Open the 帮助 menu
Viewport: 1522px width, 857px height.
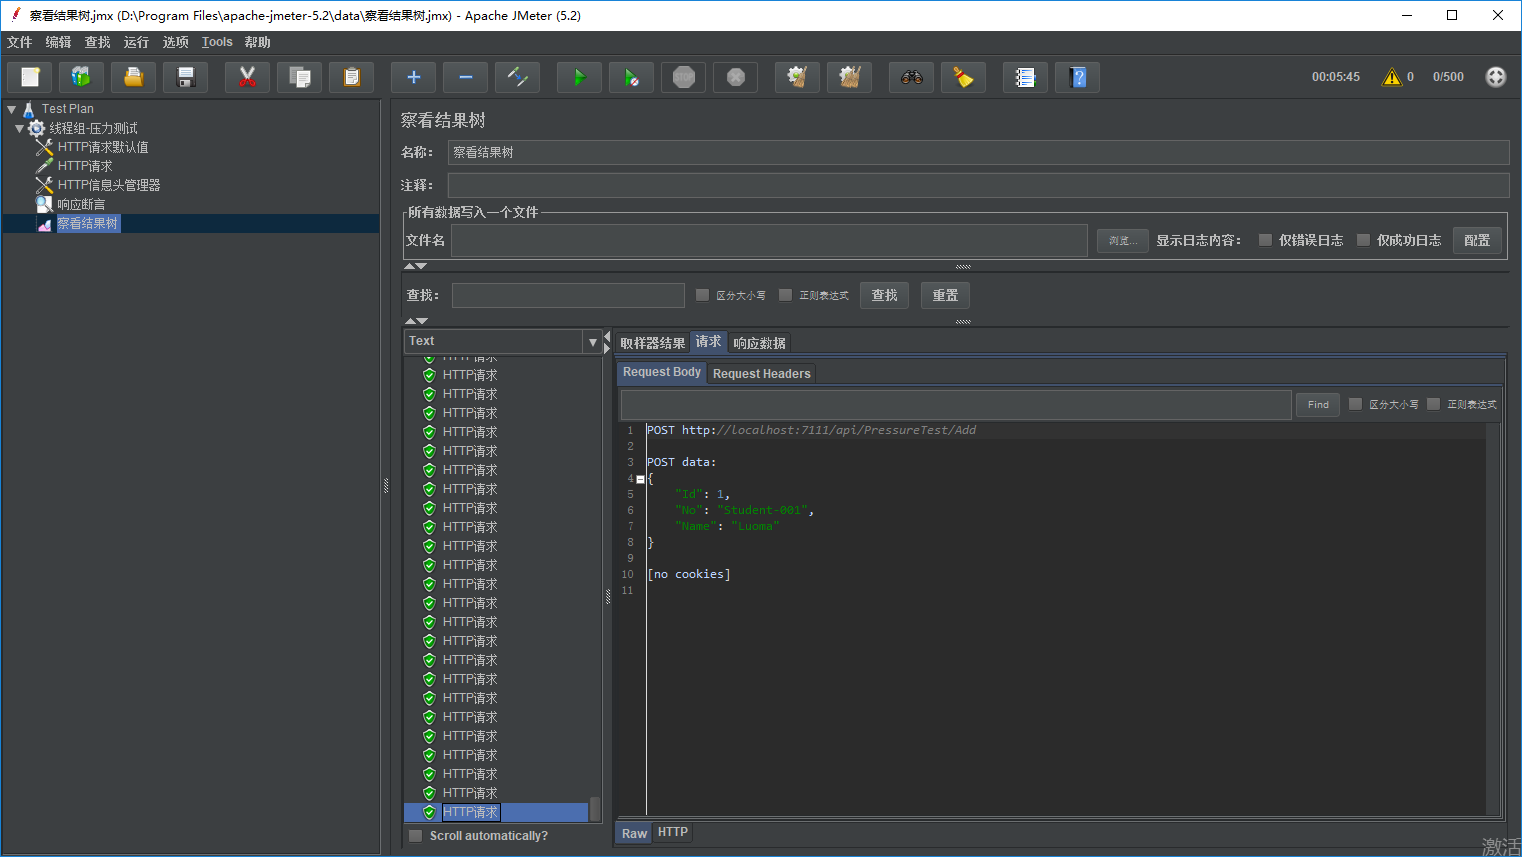pos(258,42)
